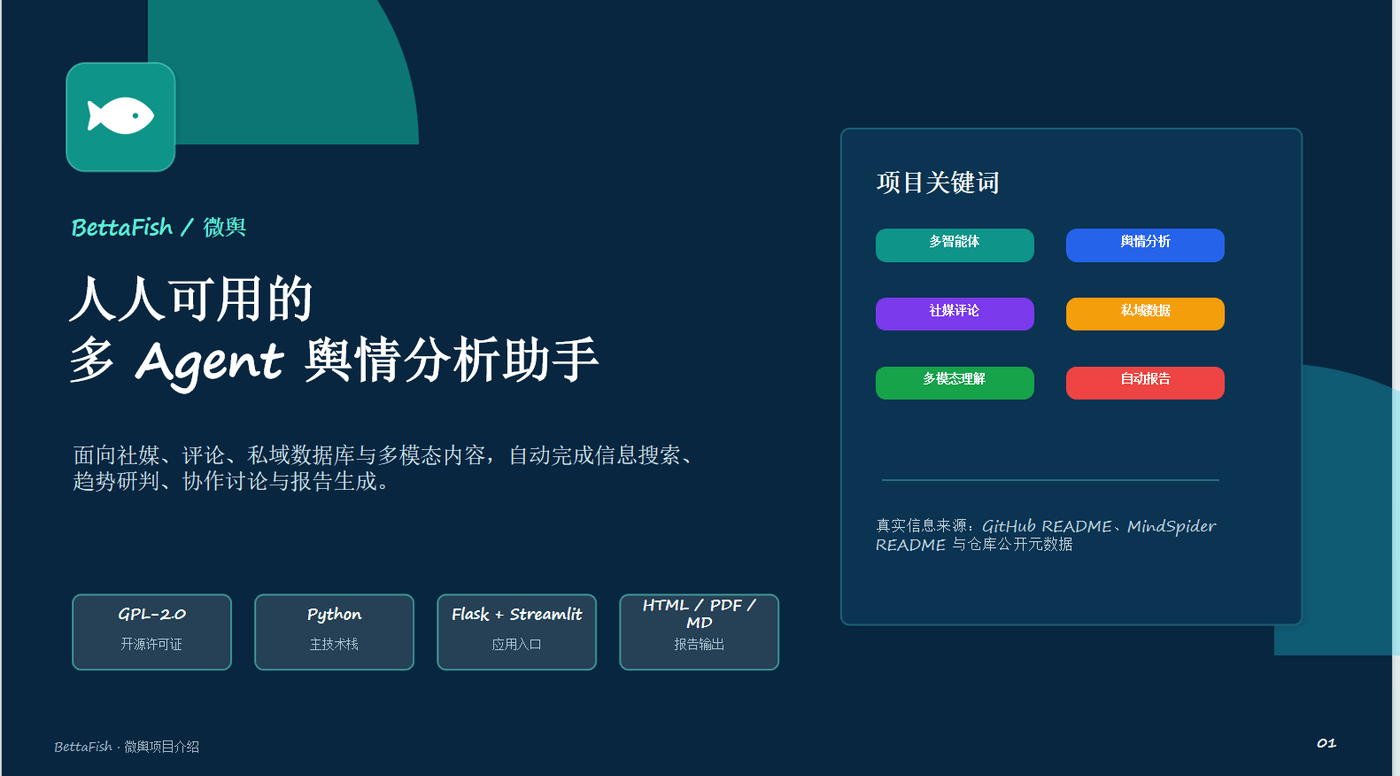This screenshot has height=776, width=1400.
Task: Click the HTML / PDF / MD 报告输出 card
Action: pyautogui.click(x=699, y=632)
